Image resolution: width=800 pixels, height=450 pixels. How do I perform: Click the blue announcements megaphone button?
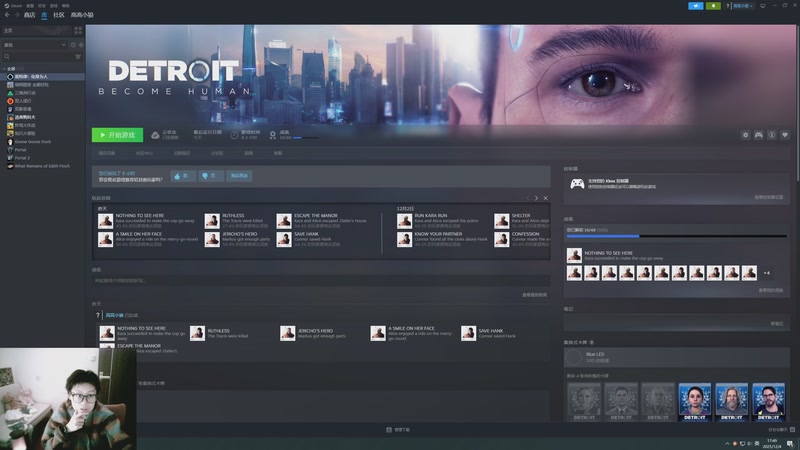[x=695, y=6]
